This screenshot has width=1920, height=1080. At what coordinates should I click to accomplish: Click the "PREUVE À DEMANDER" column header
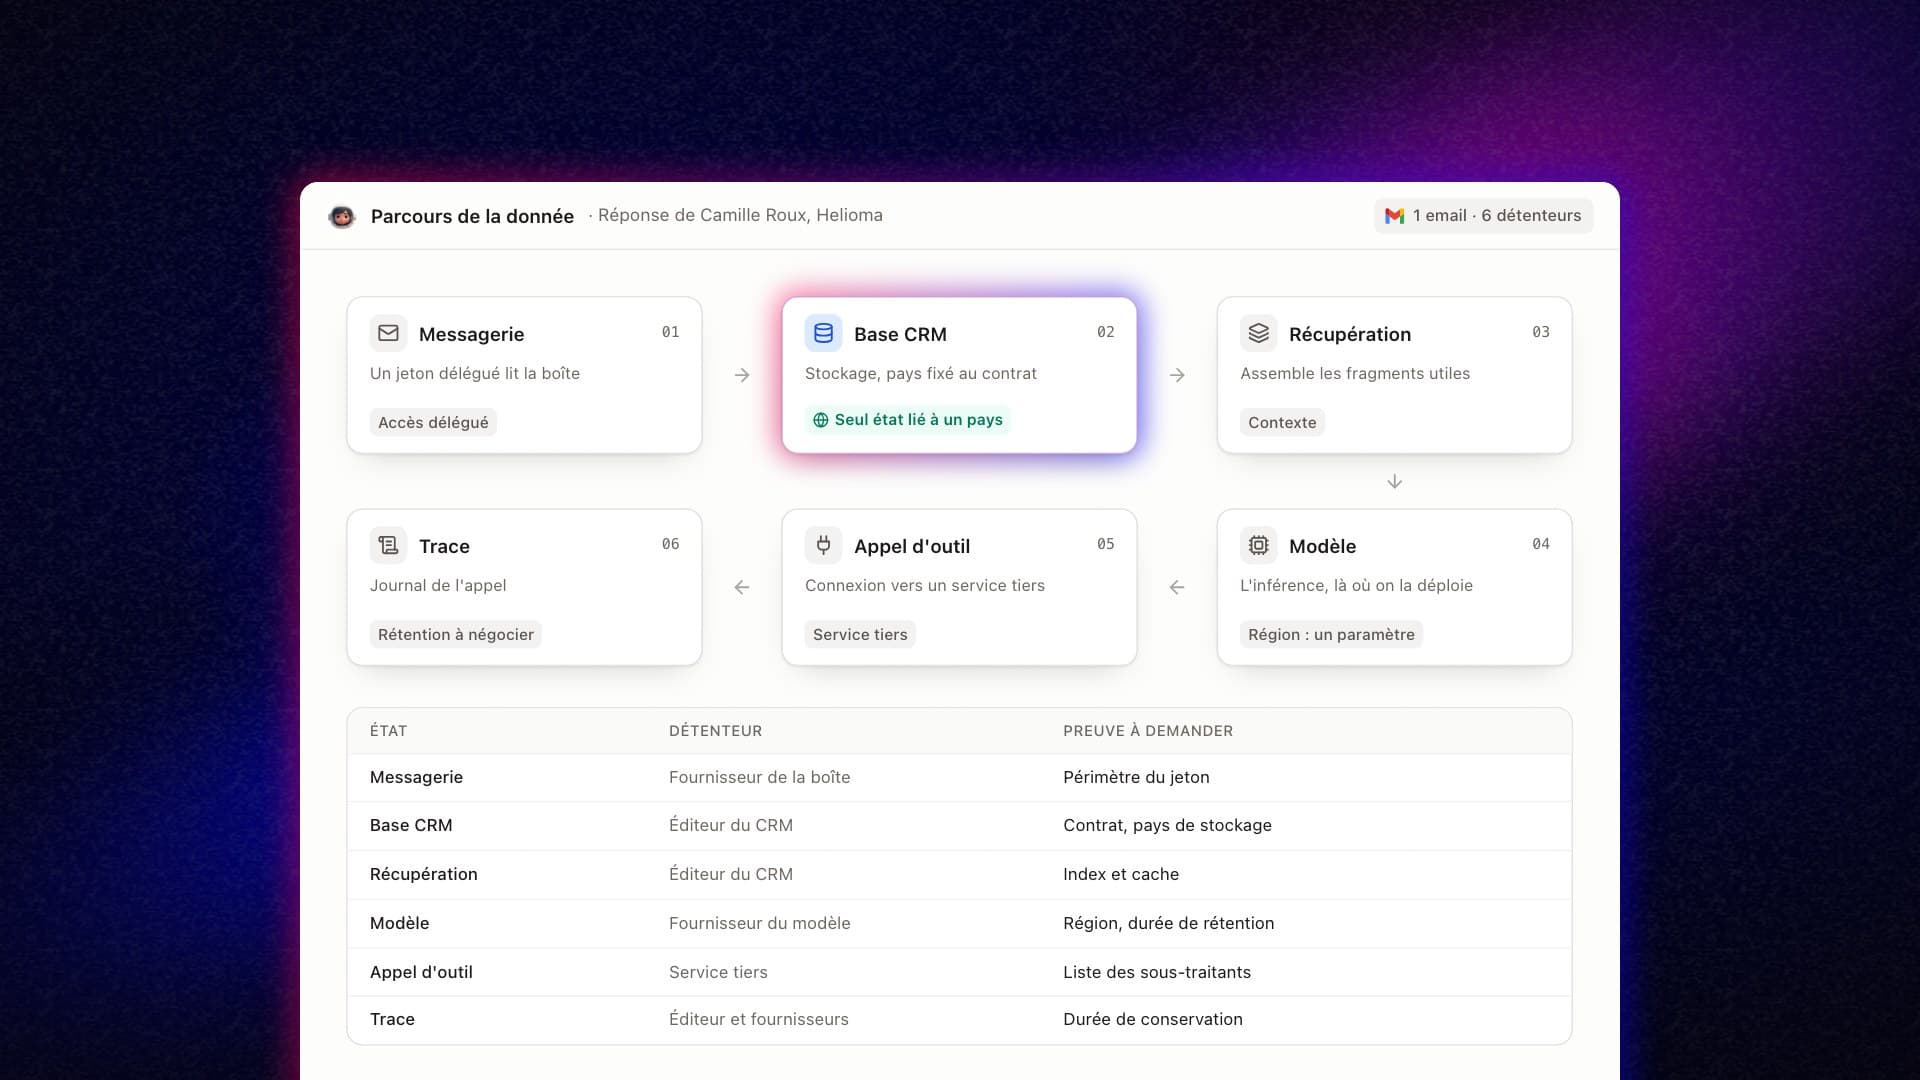[1148, 731]
